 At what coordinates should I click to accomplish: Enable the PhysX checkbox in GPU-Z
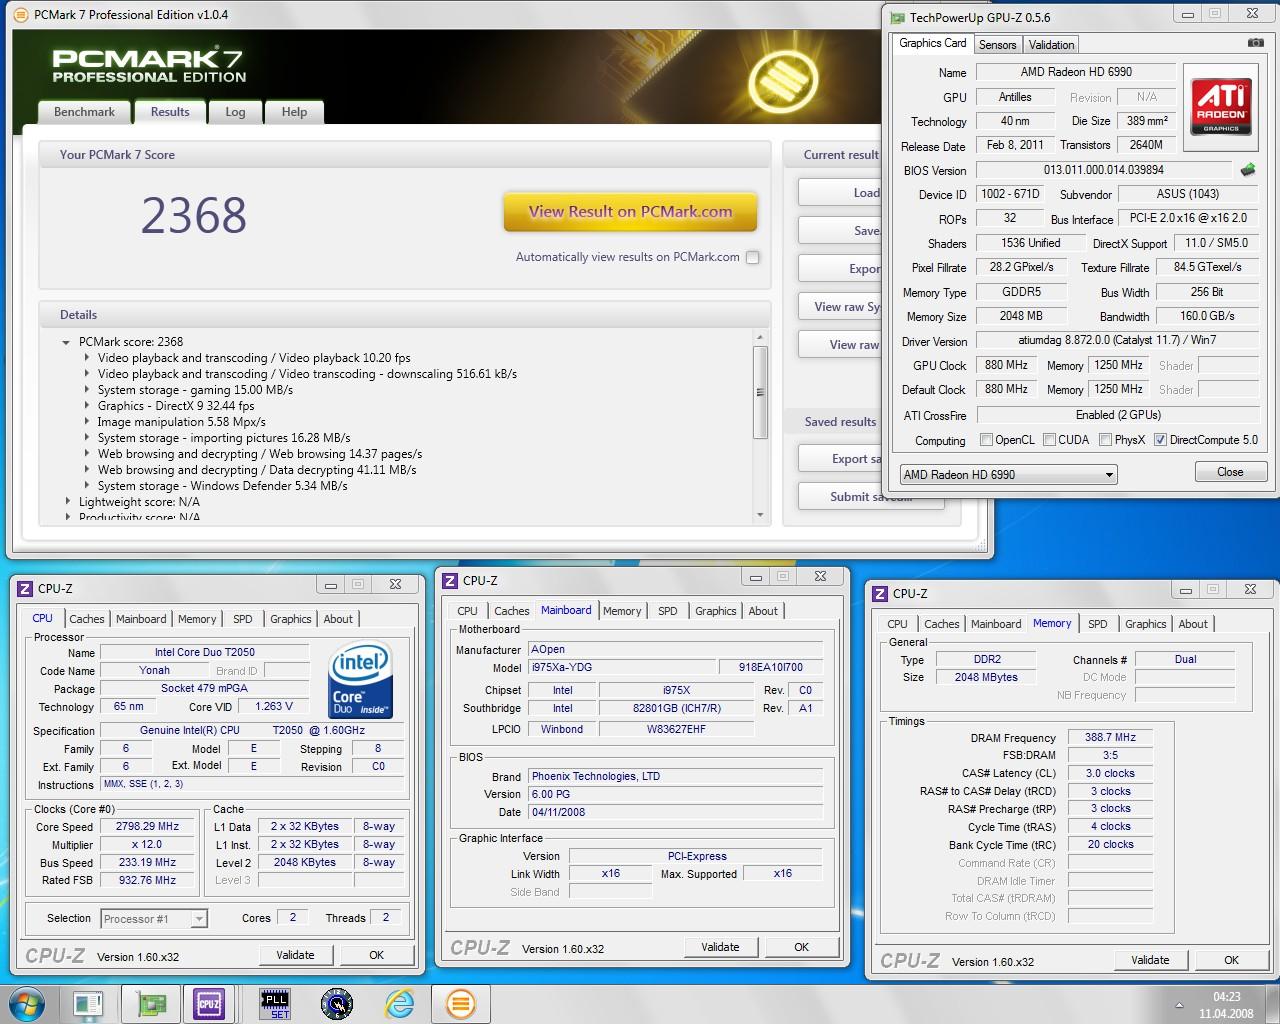[x=1106, y=440]
